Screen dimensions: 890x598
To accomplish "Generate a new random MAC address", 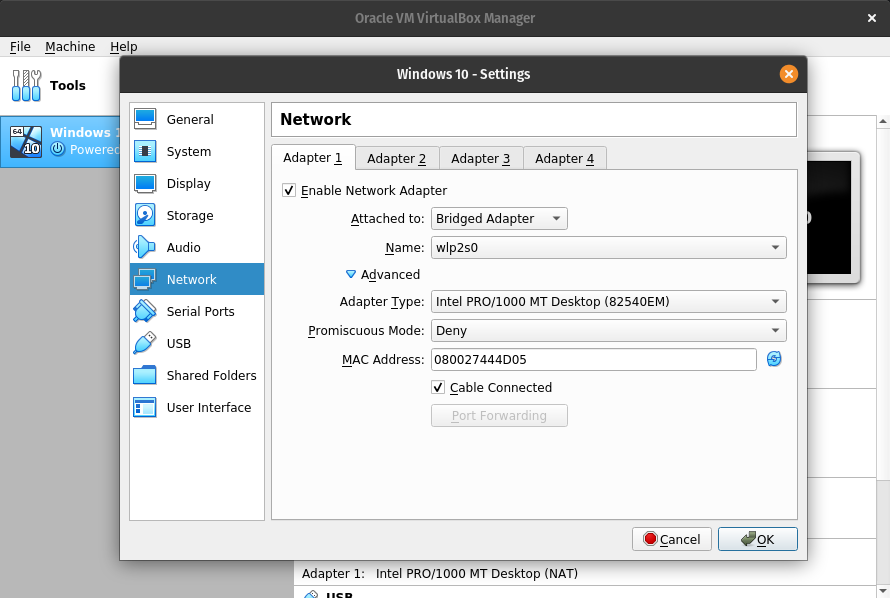I will pos(774,360).
